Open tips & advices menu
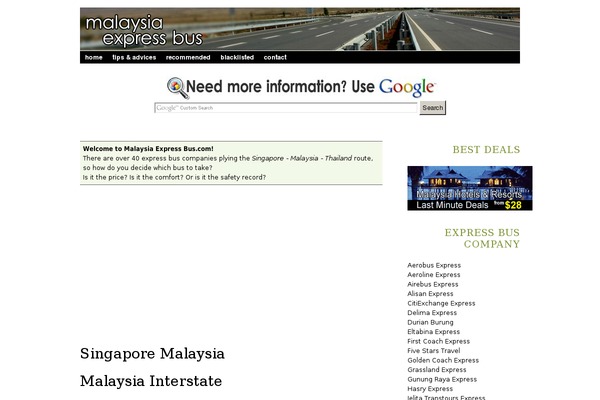 click(x=134, y=57)
